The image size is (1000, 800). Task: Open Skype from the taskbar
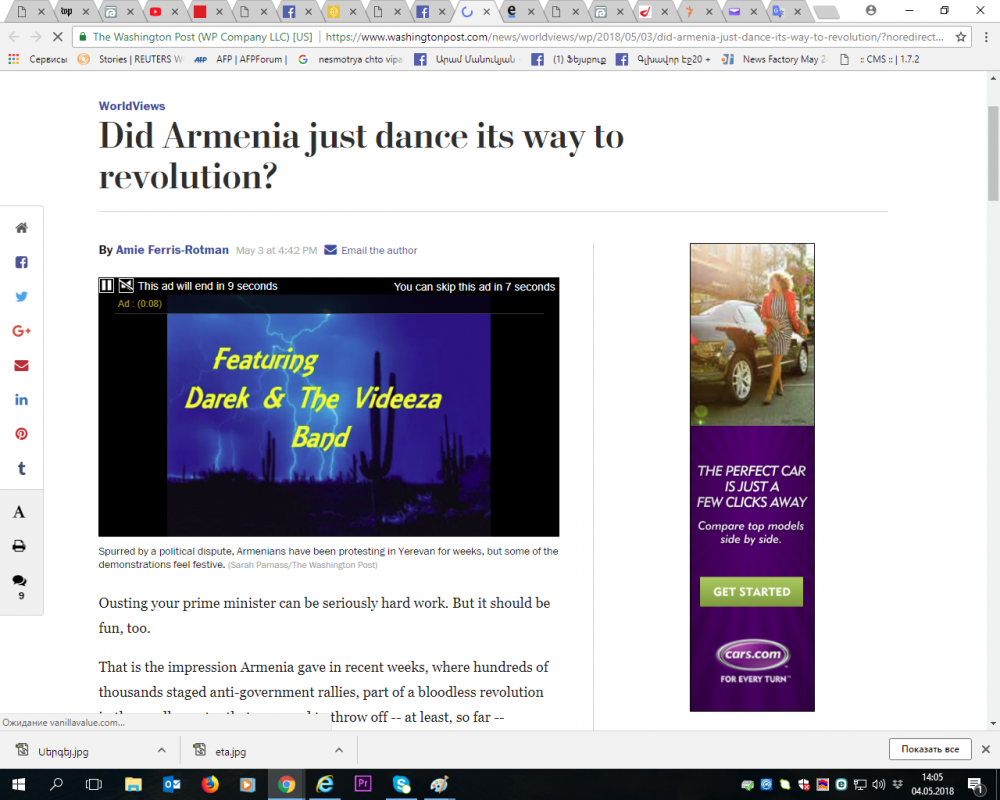tap(401, 784)
